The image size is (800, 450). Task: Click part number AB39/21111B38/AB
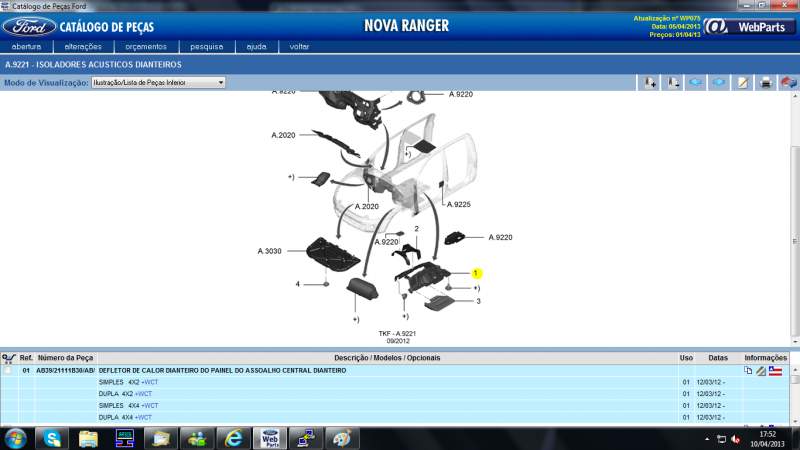(65, 370)
